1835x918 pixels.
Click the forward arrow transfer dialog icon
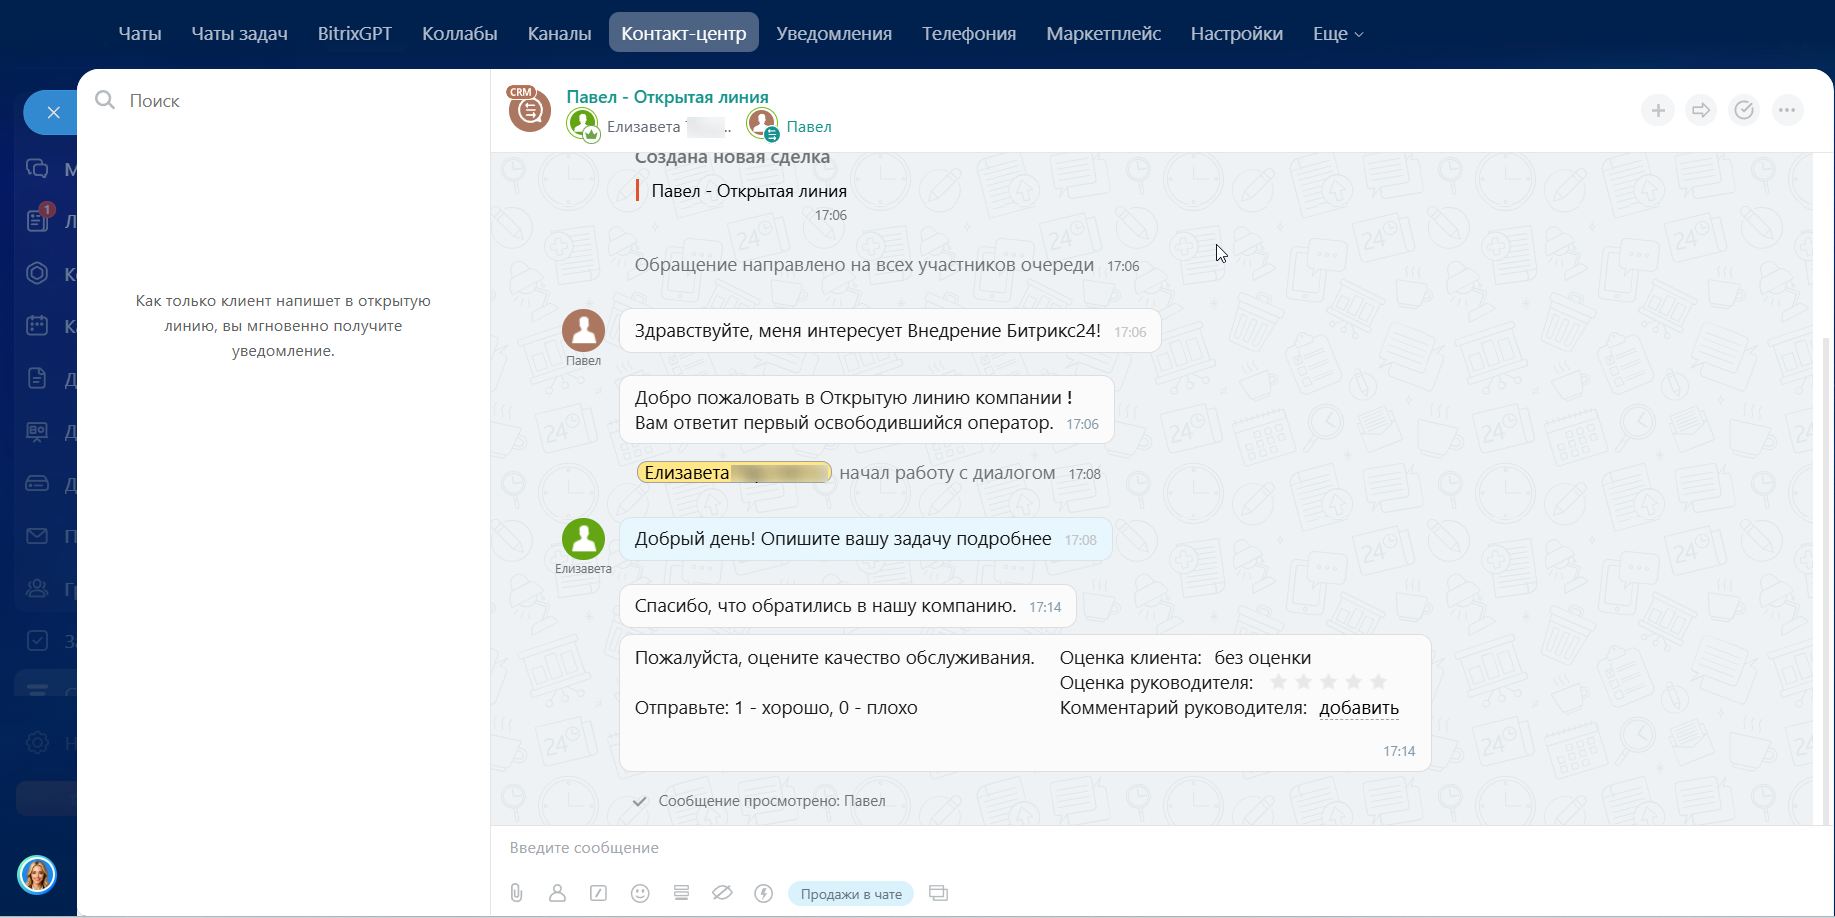click(1700, 110)
